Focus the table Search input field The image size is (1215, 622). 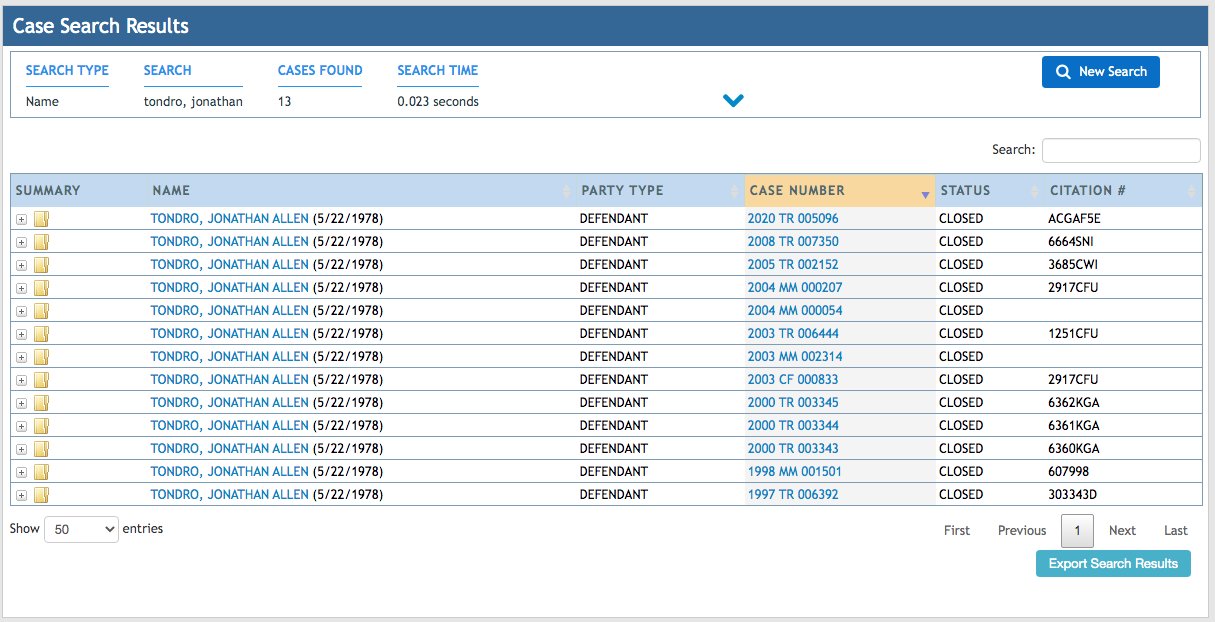coord(1121,150)
